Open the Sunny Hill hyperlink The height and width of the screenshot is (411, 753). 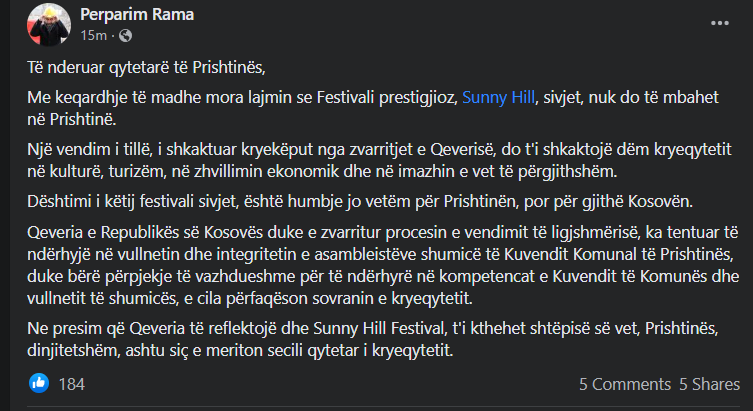pos(498,97)
